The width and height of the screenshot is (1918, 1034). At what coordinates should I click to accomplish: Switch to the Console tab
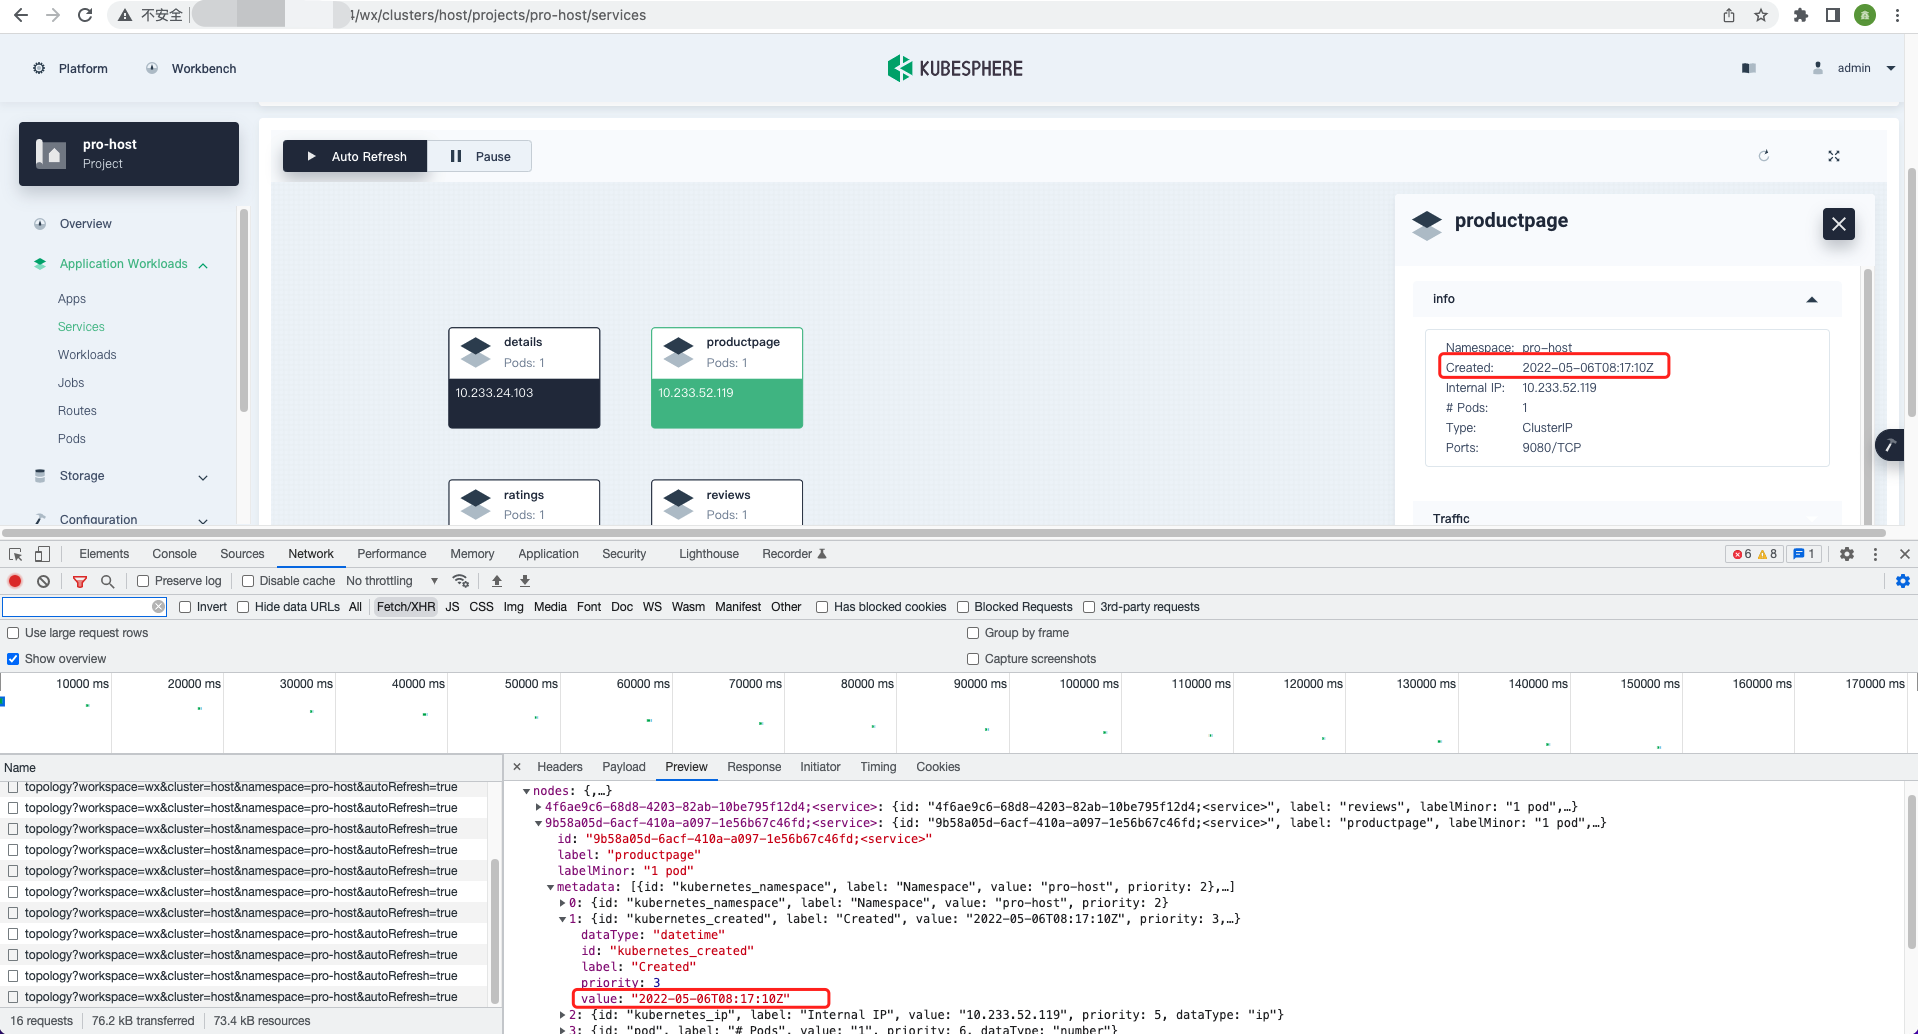(174, 554)
